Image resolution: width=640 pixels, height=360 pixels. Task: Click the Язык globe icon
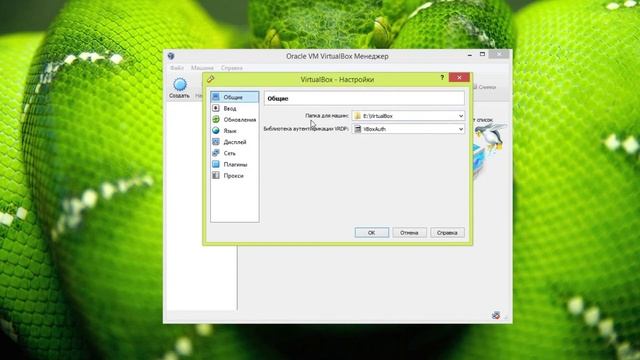coord(216,131)
